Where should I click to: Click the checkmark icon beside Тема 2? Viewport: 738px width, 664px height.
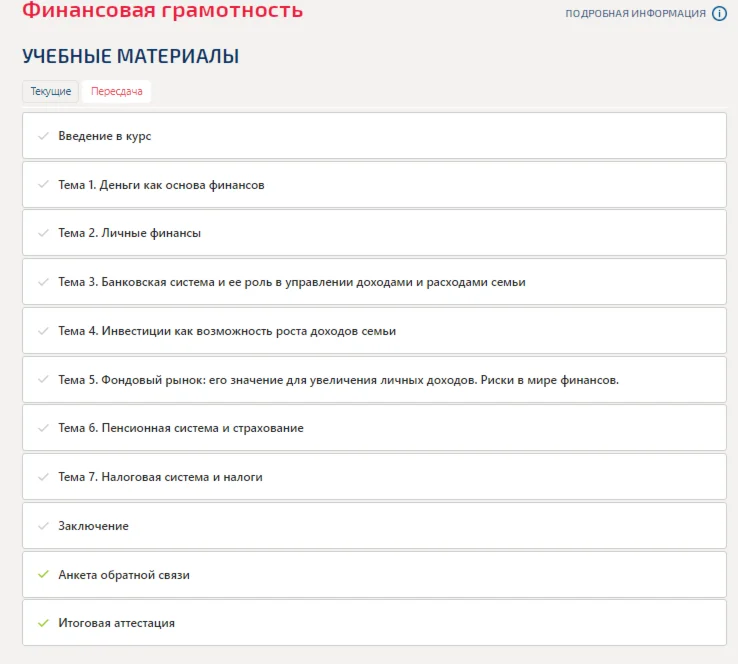[43, 233]
